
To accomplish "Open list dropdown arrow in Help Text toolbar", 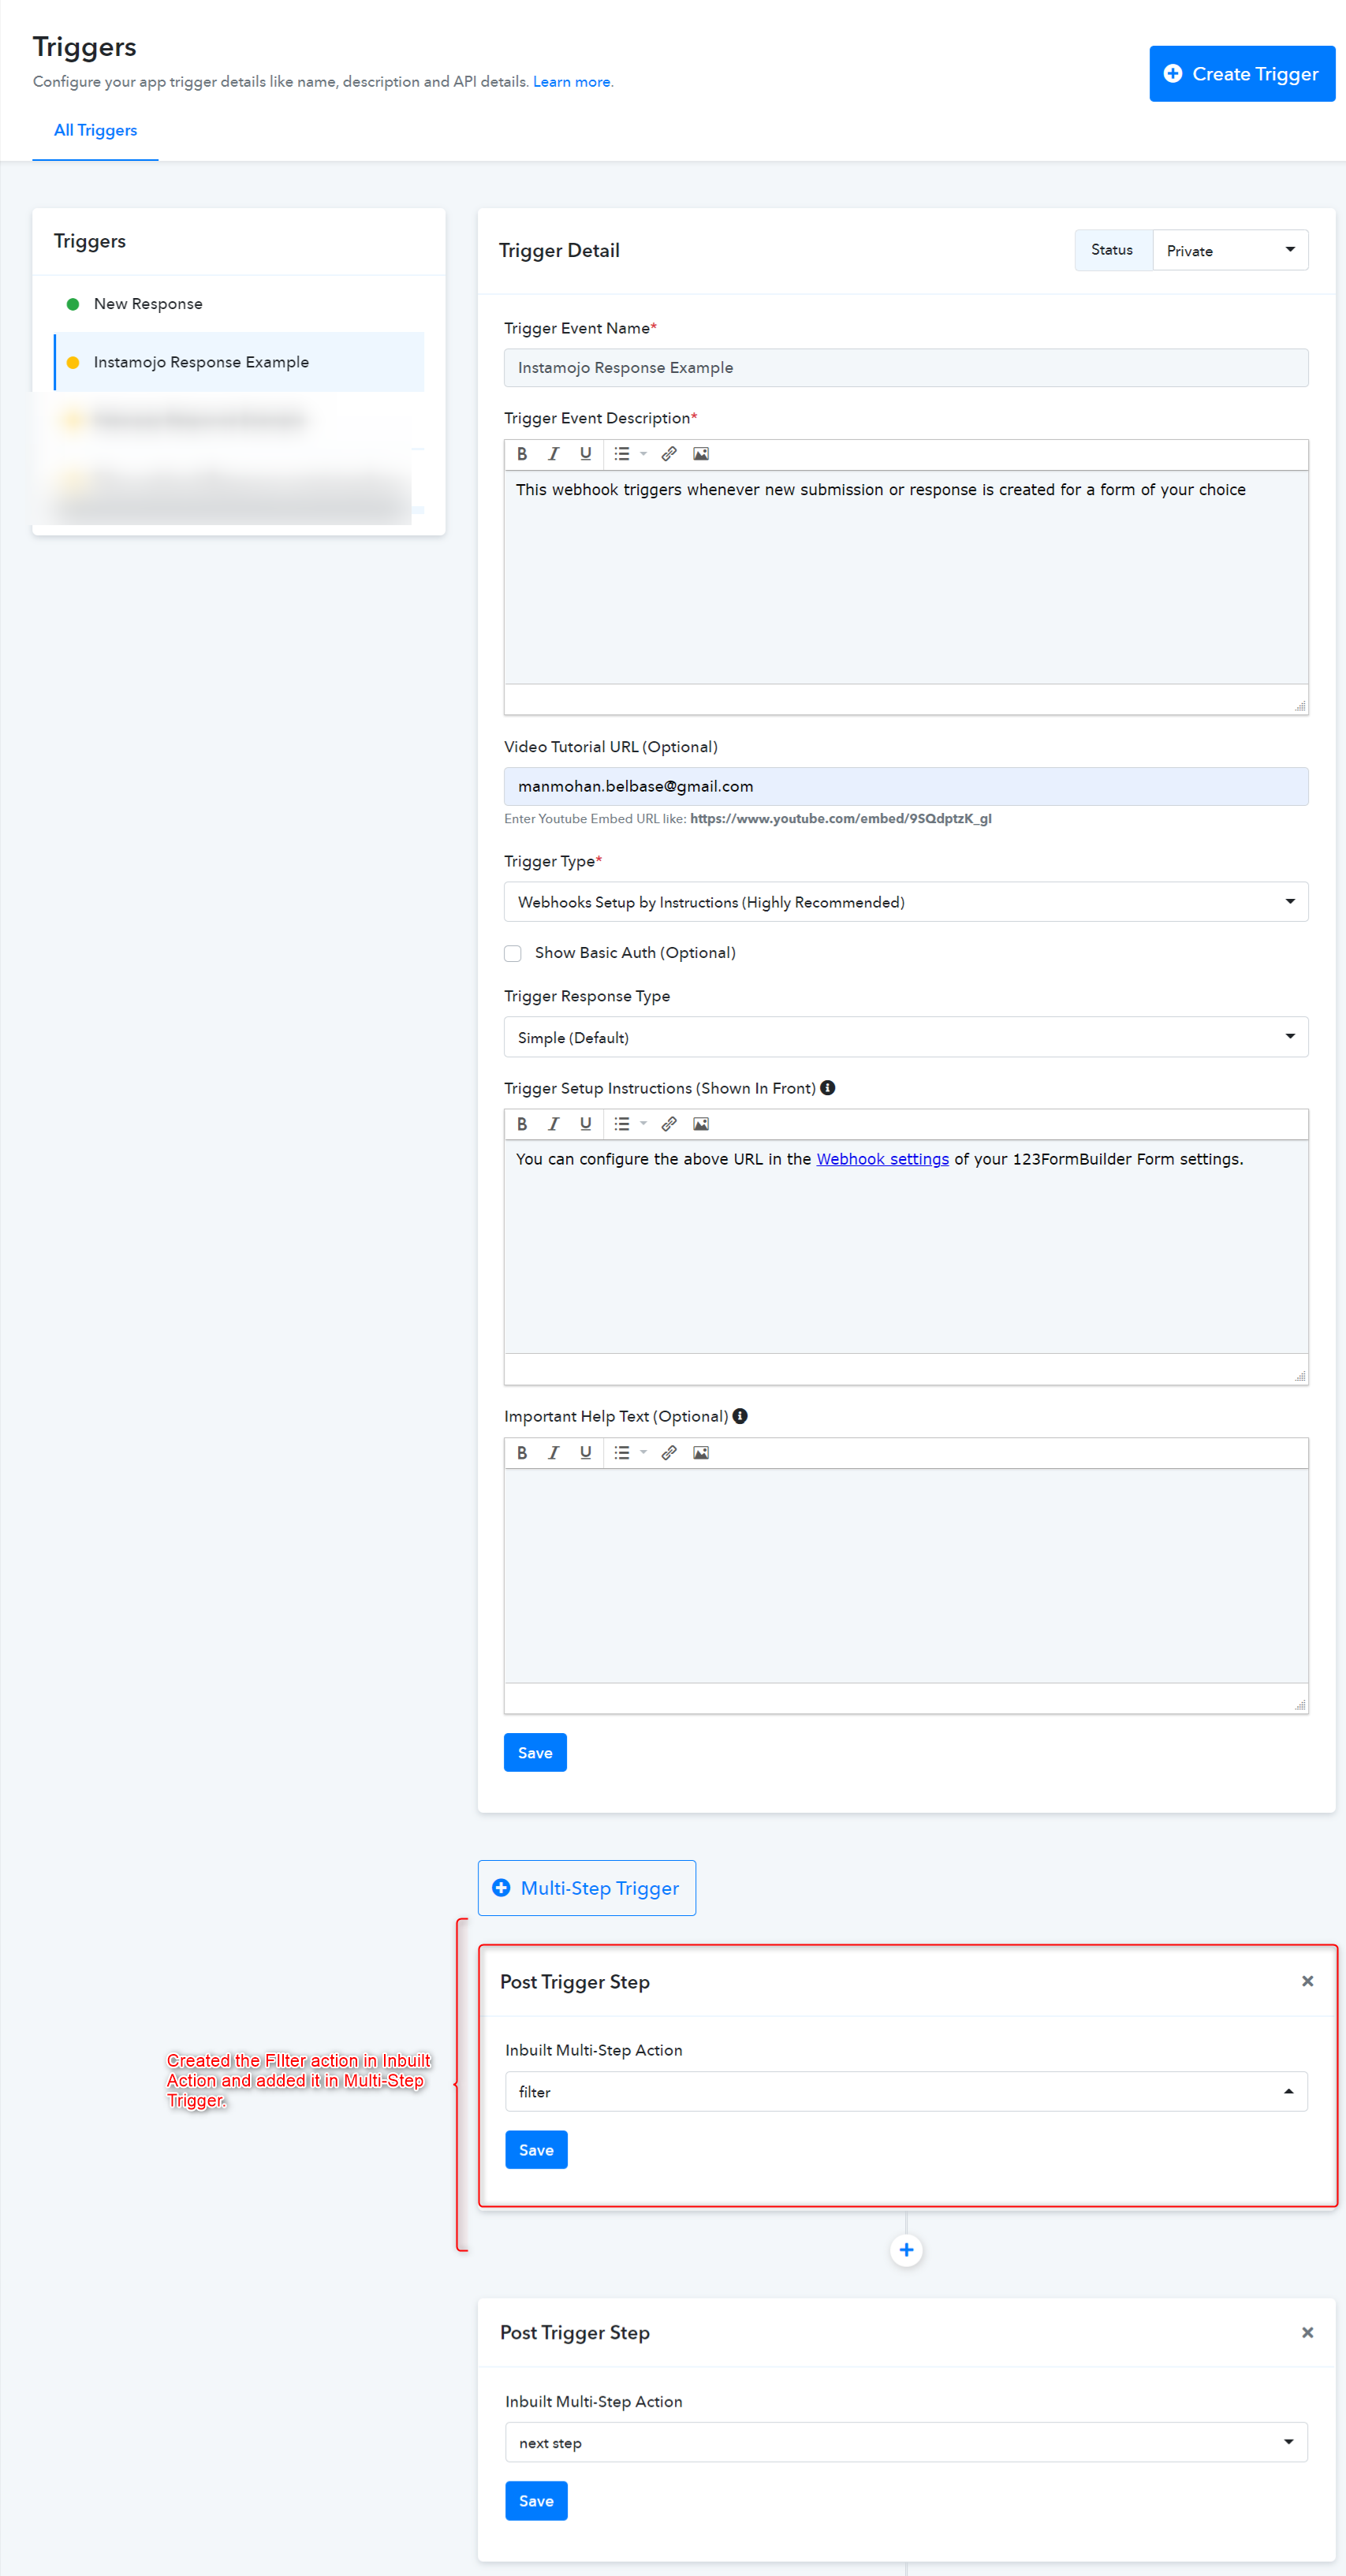I will pos(643,1453).
